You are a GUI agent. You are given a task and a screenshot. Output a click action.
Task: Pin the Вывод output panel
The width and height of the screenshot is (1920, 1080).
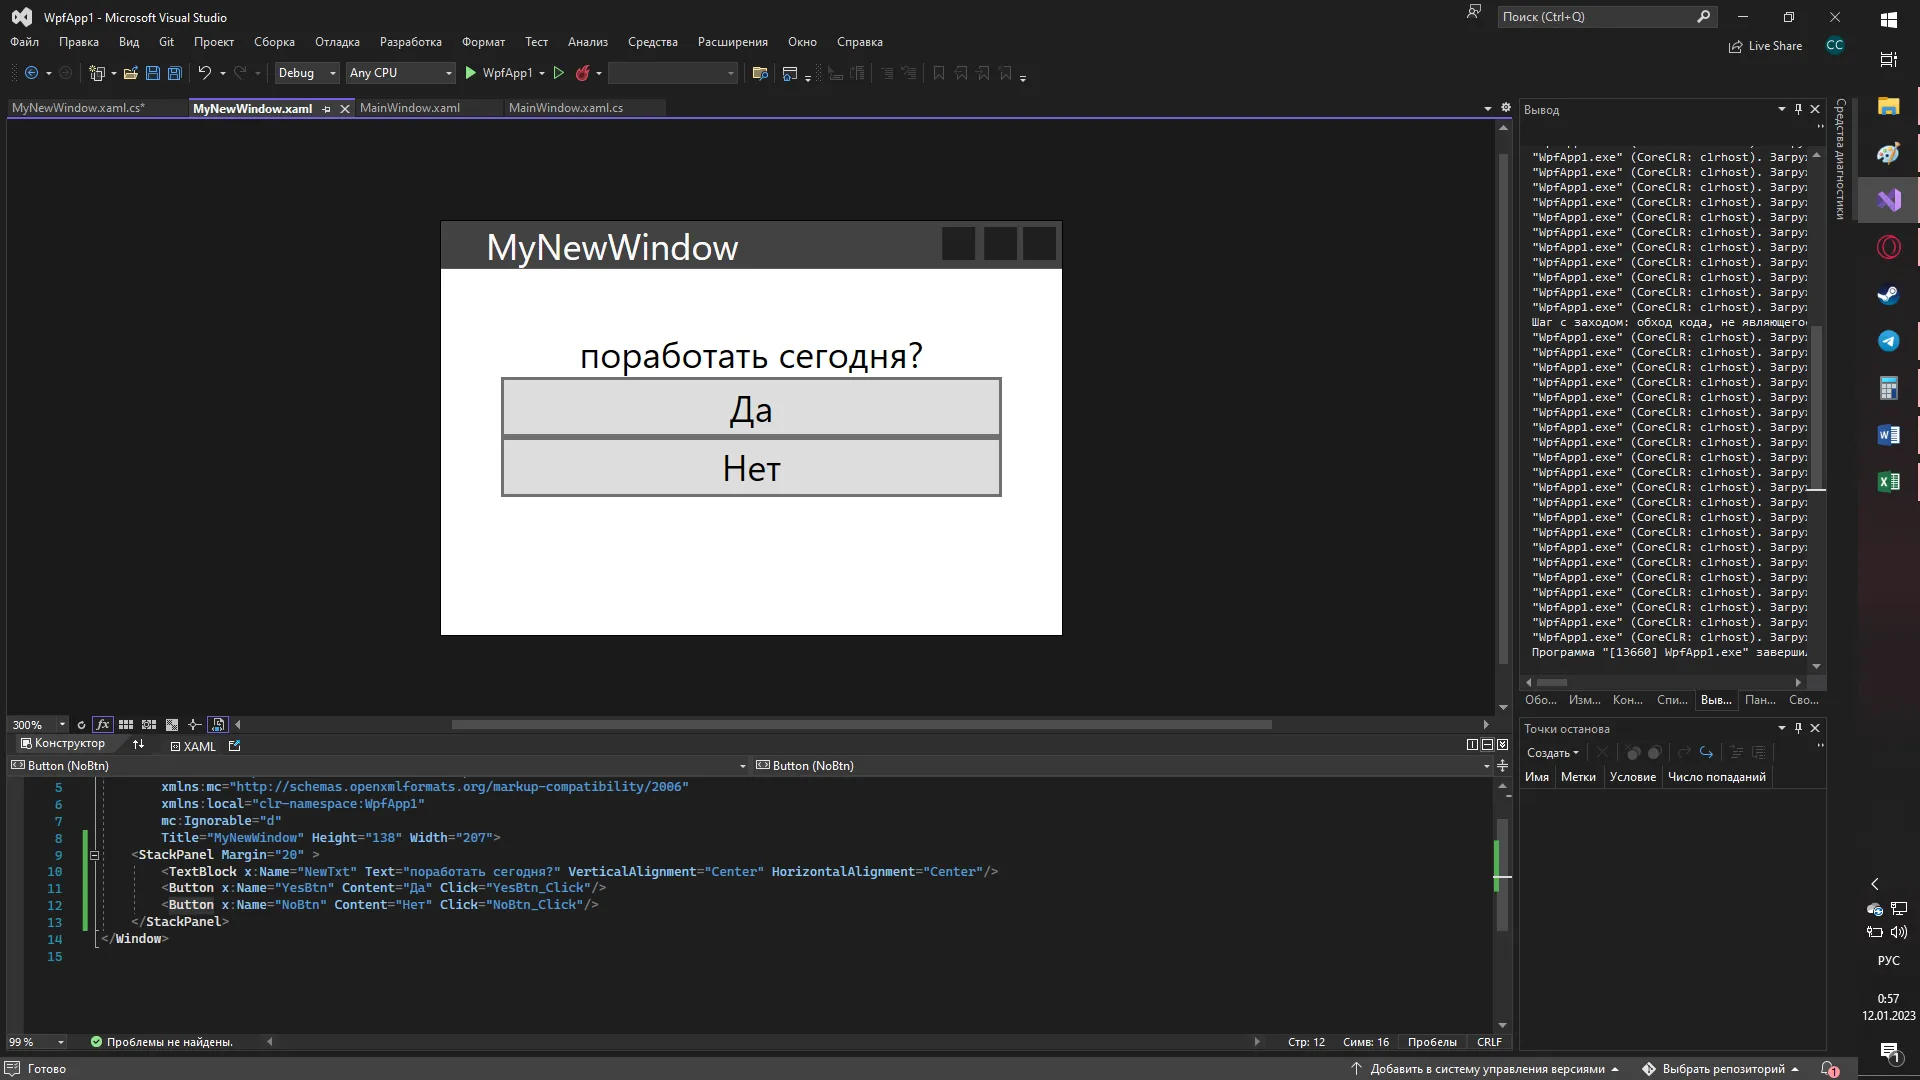[1798, 109]
